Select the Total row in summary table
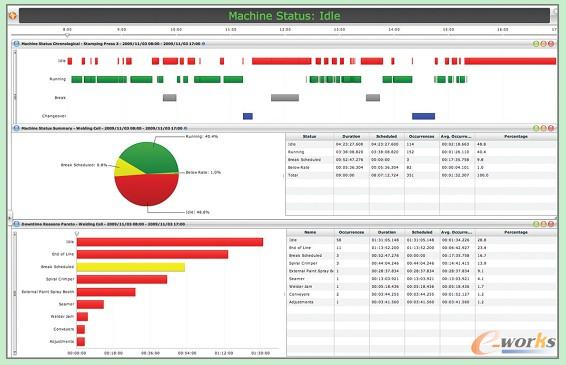The height and width of the screenshot is (365, 566). tap(421, 175)
